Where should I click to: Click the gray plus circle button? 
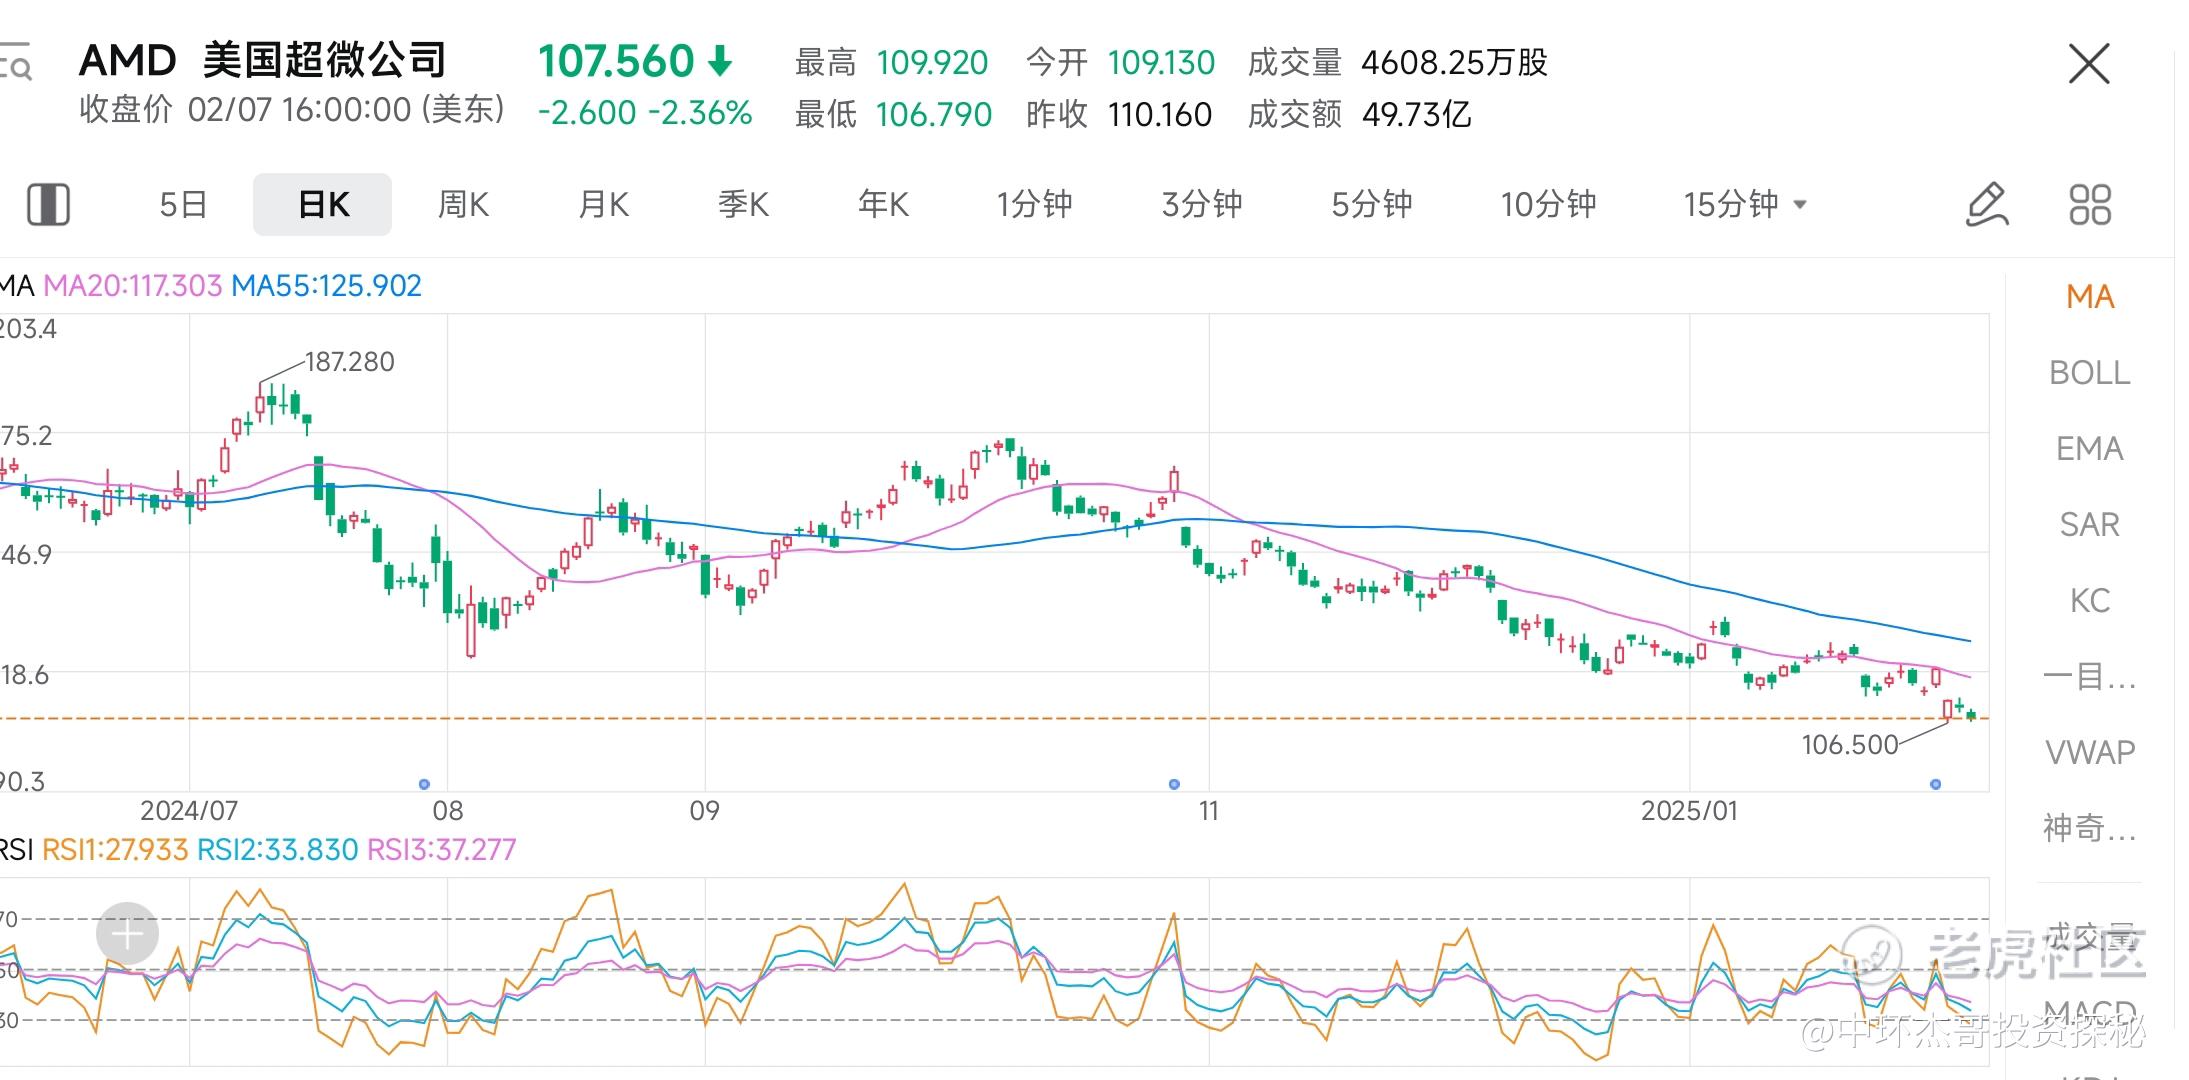point(127,934)
